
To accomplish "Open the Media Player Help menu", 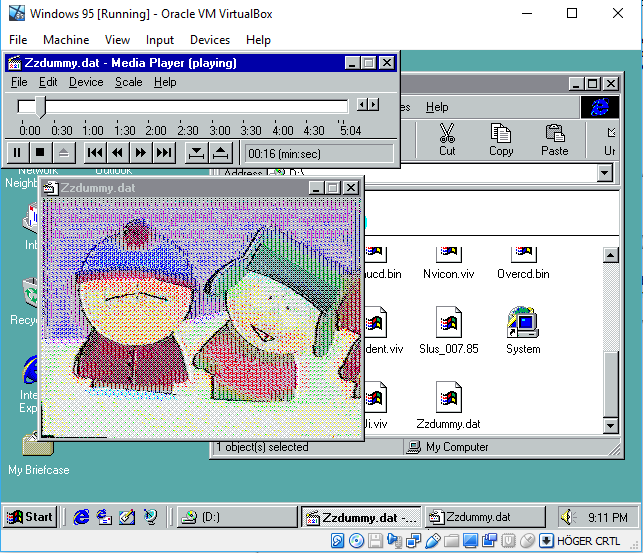I will click(165, 82).
